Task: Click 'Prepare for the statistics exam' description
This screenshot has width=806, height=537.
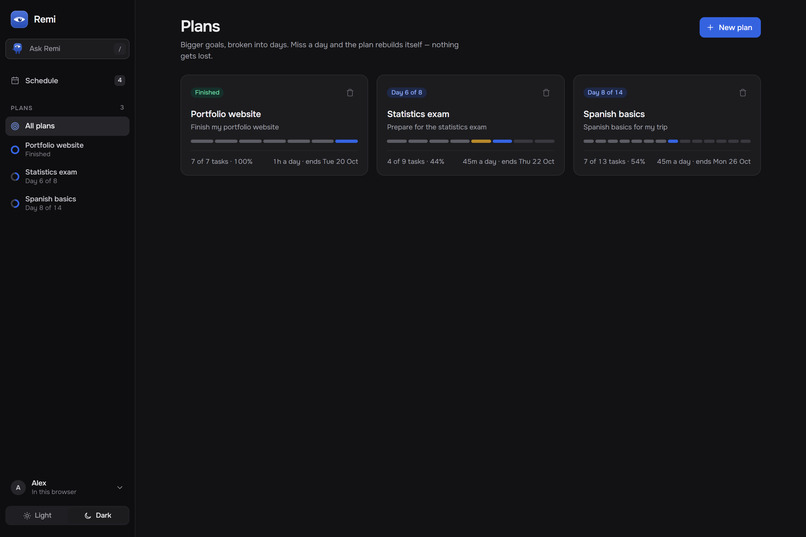Action: click(x=437, y=127)
